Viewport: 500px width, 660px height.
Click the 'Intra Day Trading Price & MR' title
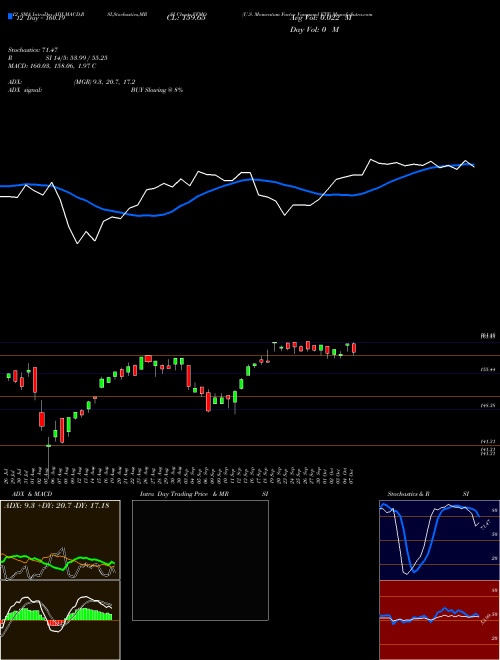point(184,494)
